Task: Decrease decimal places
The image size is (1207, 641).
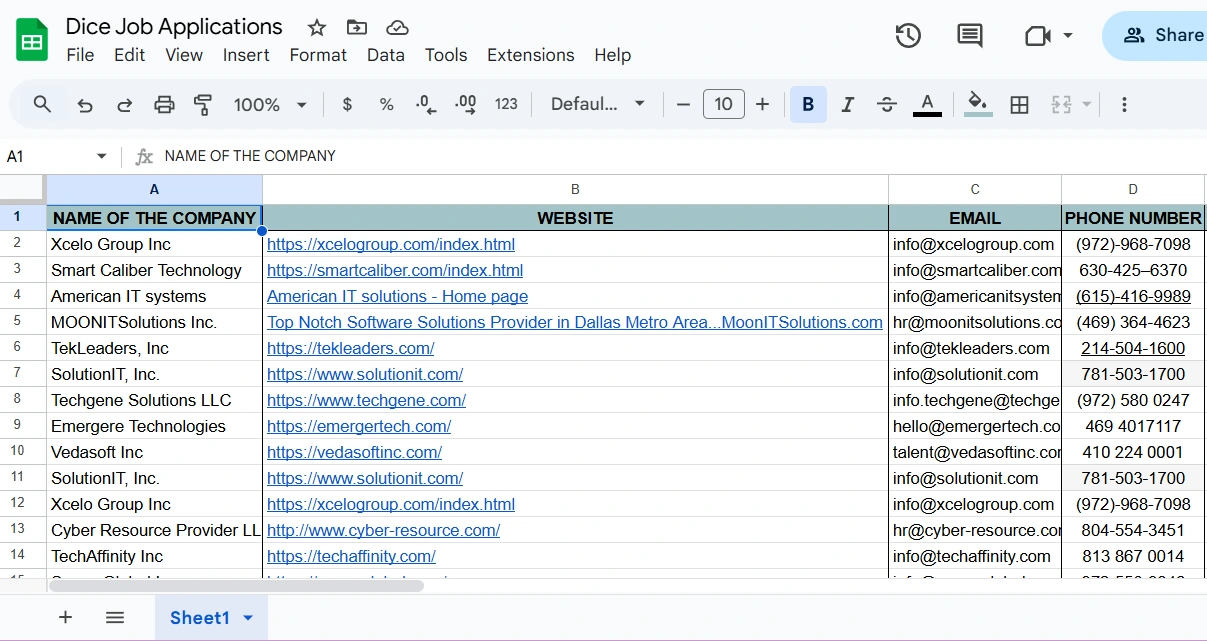Action: click(x=426, y=104)
